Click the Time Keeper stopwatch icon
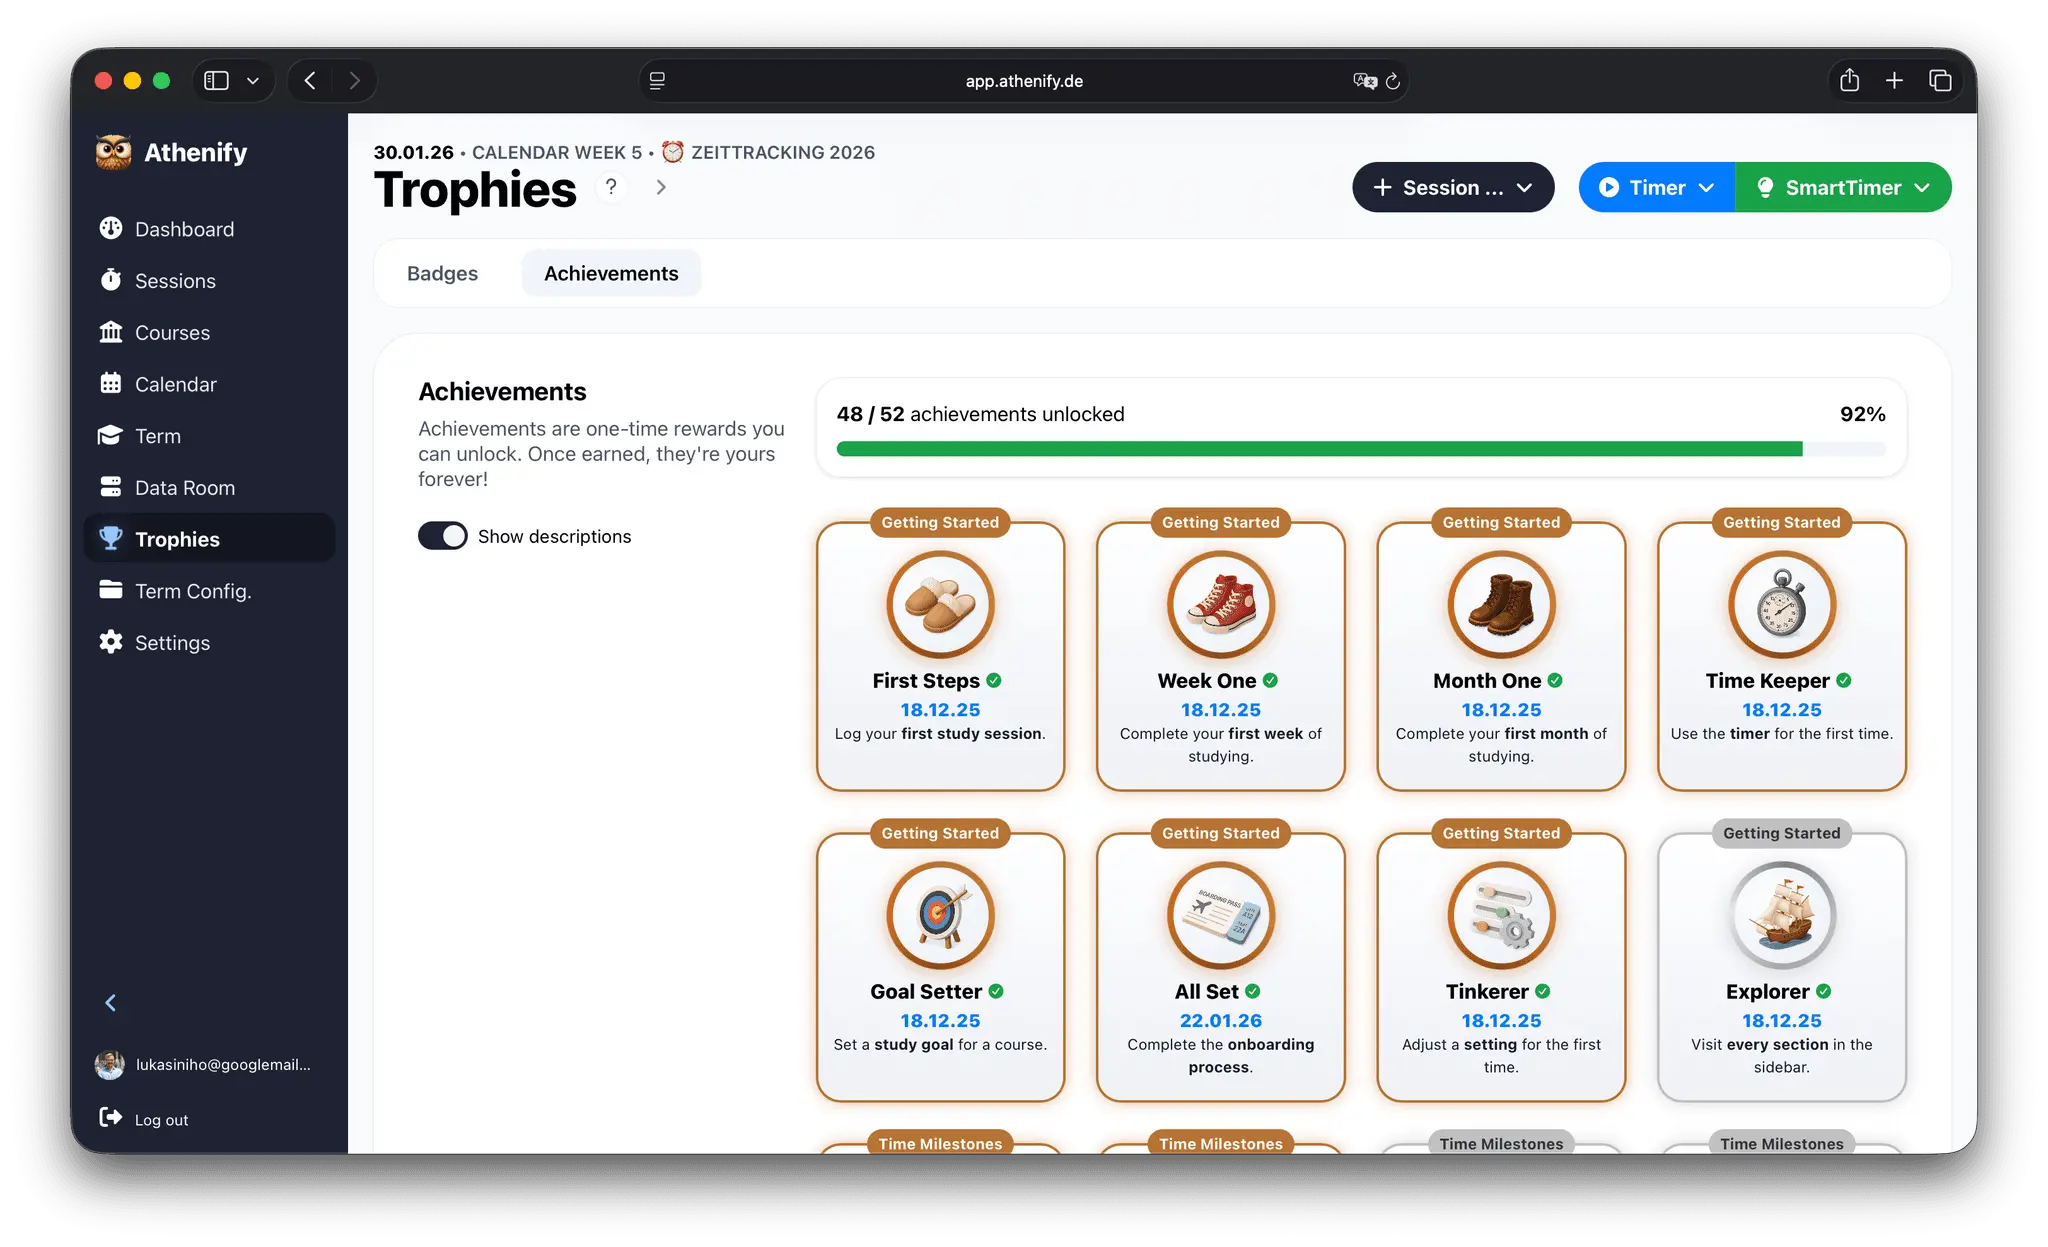This screenshot has width=2048, height=1247. pyautogui.click(x=1782, y=605)
